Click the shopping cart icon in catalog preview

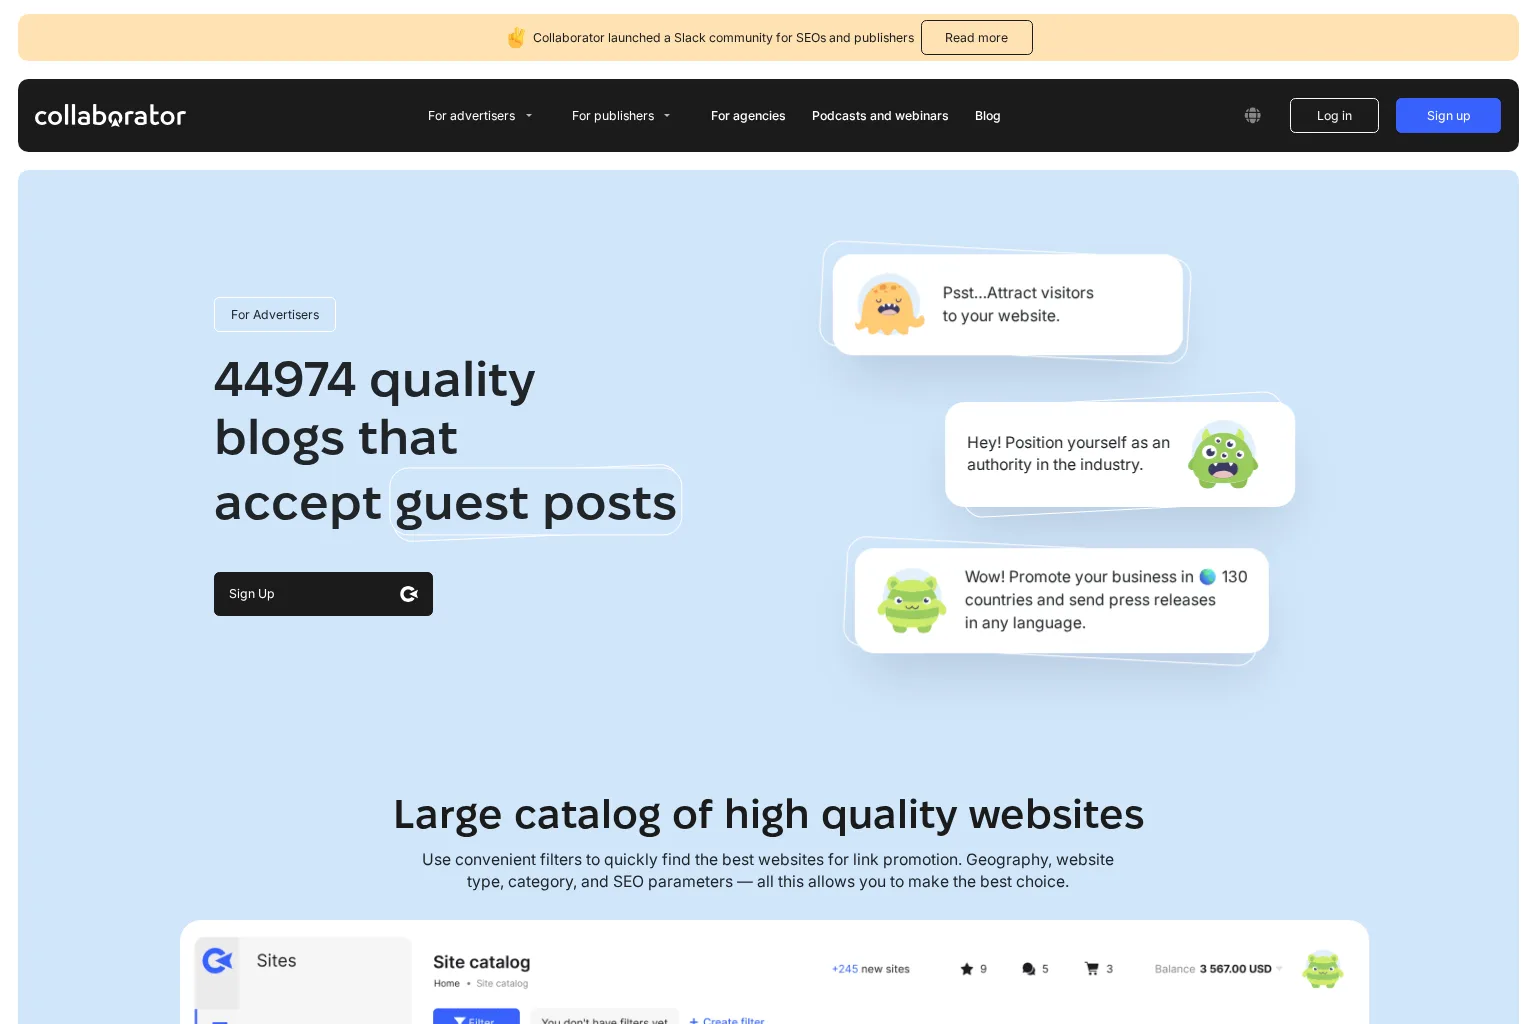pos(1092,968)
